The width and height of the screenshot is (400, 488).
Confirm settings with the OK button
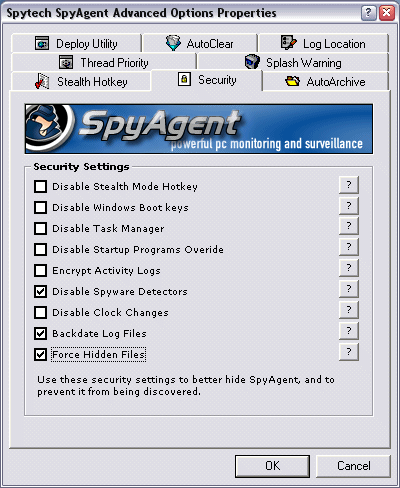272,466
